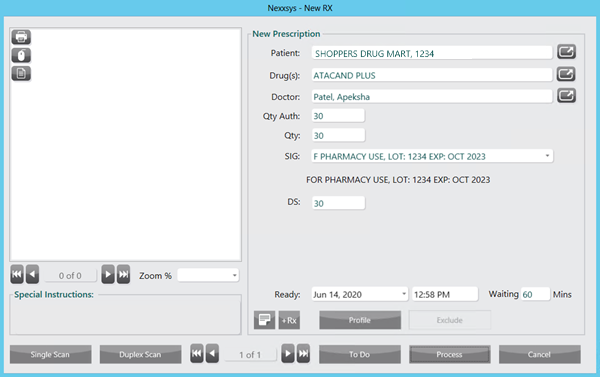The height and width of the screenshot is (377, 600).
Task: Click the Drug(s) field showing ATACAND PLUS
Action: (x=432, y=75)
